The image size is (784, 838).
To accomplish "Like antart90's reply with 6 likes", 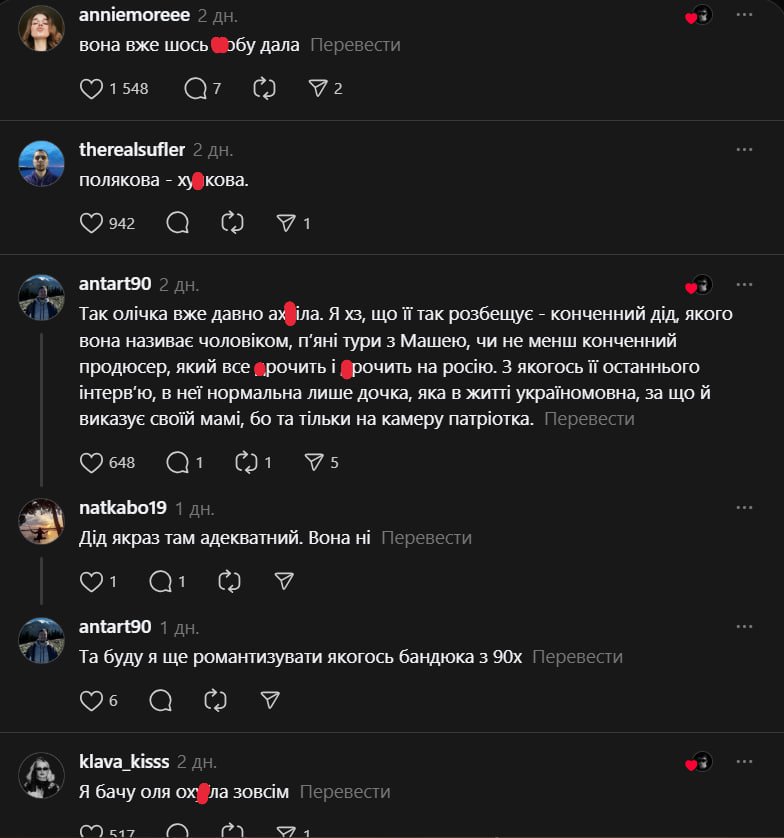I will [x=91, y=700].
